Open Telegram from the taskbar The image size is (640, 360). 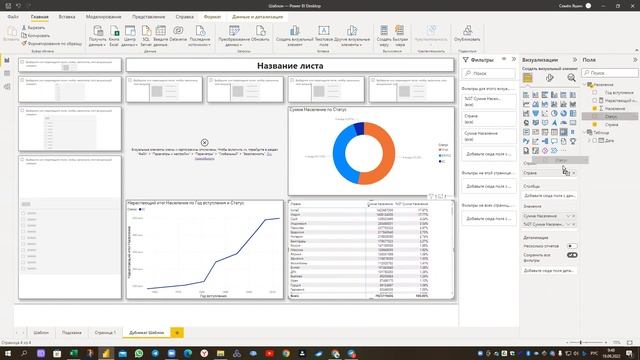coord(155,353)
